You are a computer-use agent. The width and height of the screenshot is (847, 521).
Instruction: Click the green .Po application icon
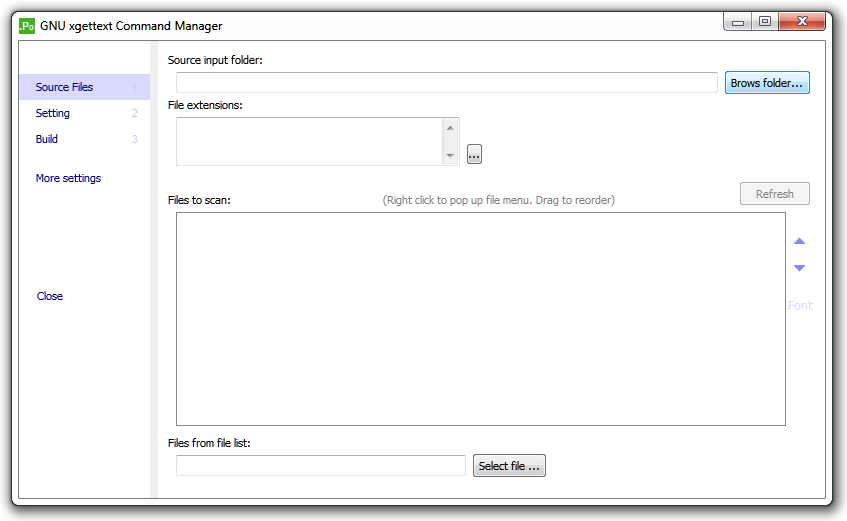(x=26, y=26)
